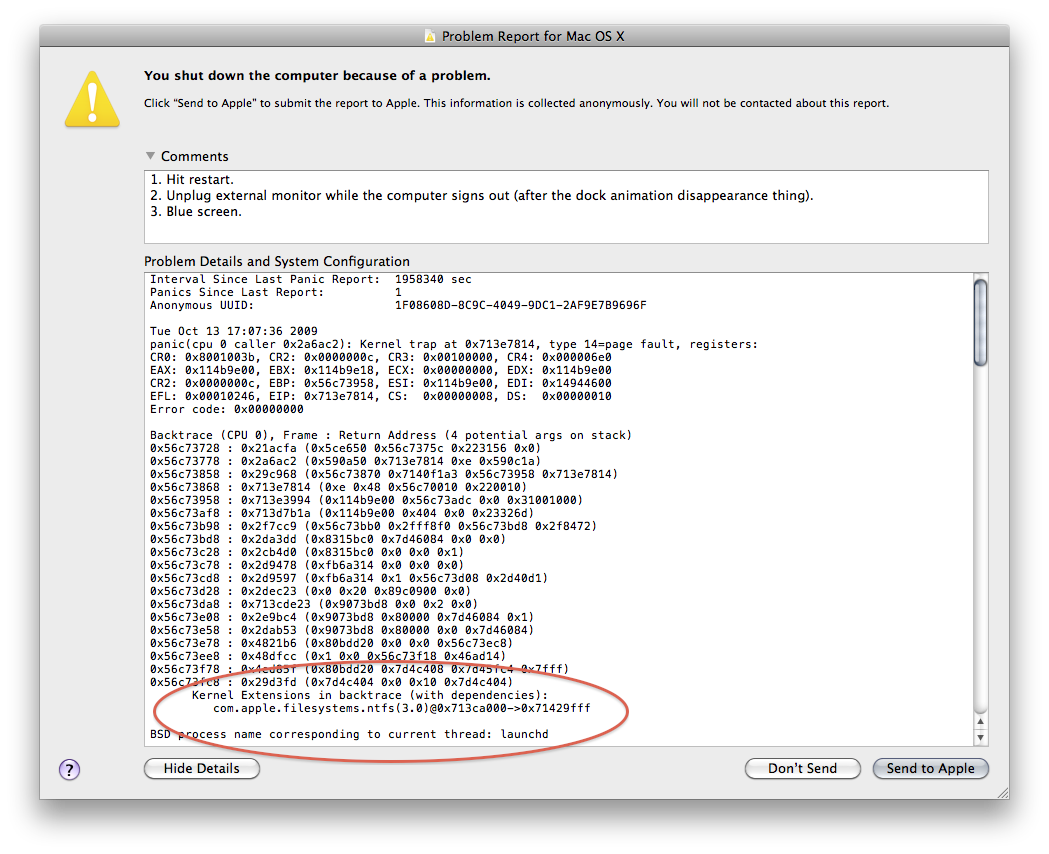This screenshot has width=1049, height=854.
Task: Click 'BSD process name' launchd line
Action: click(349, 734)
